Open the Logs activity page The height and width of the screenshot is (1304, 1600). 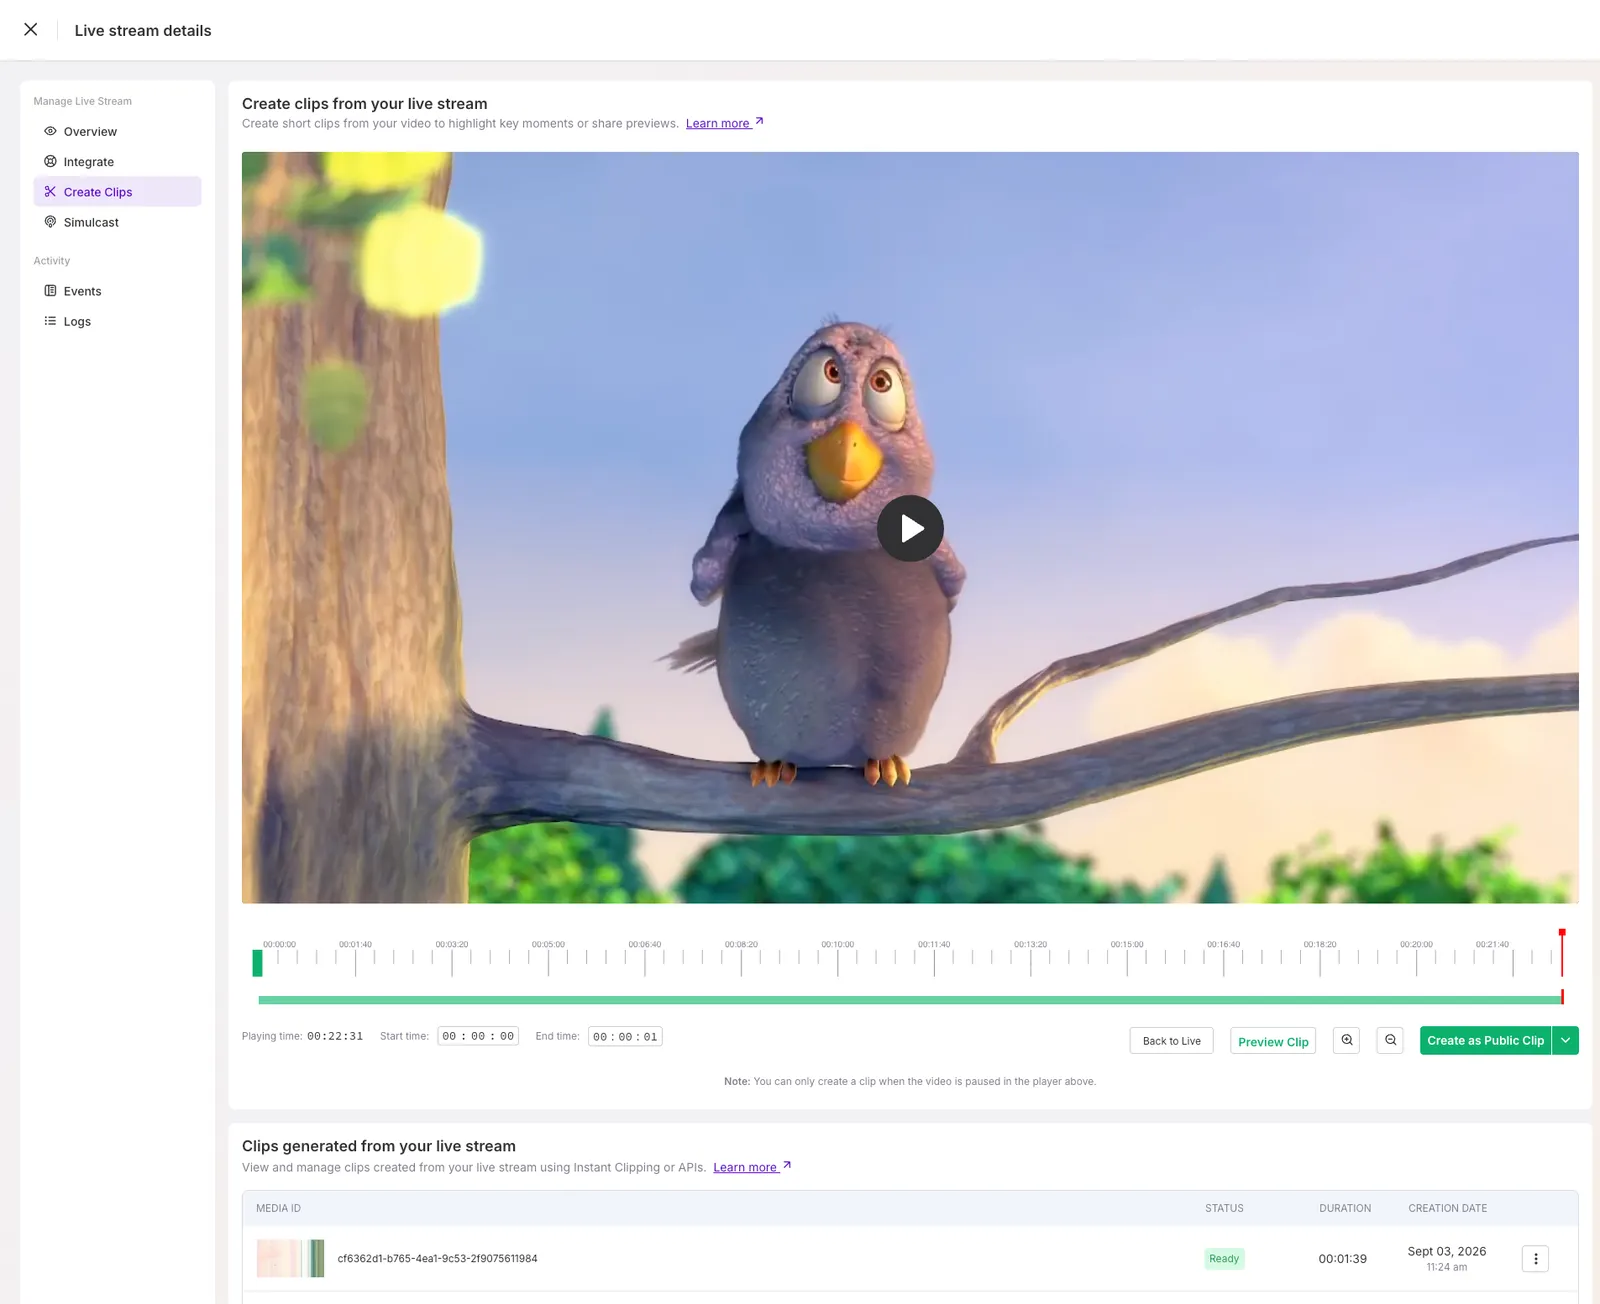point(117,321)
